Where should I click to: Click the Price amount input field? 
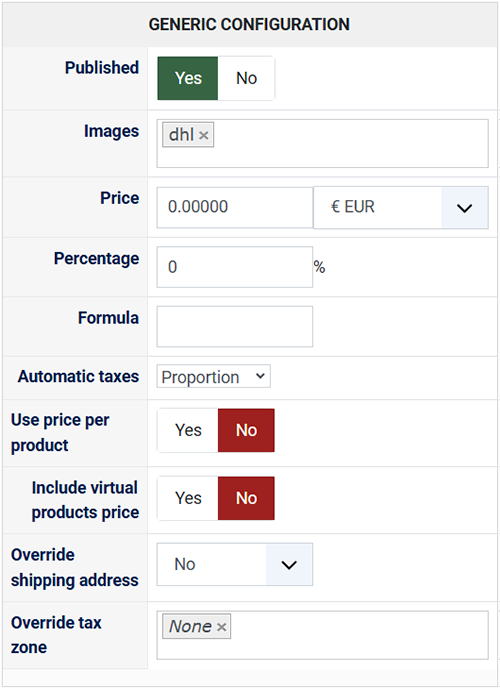click(x=235, y=208)
